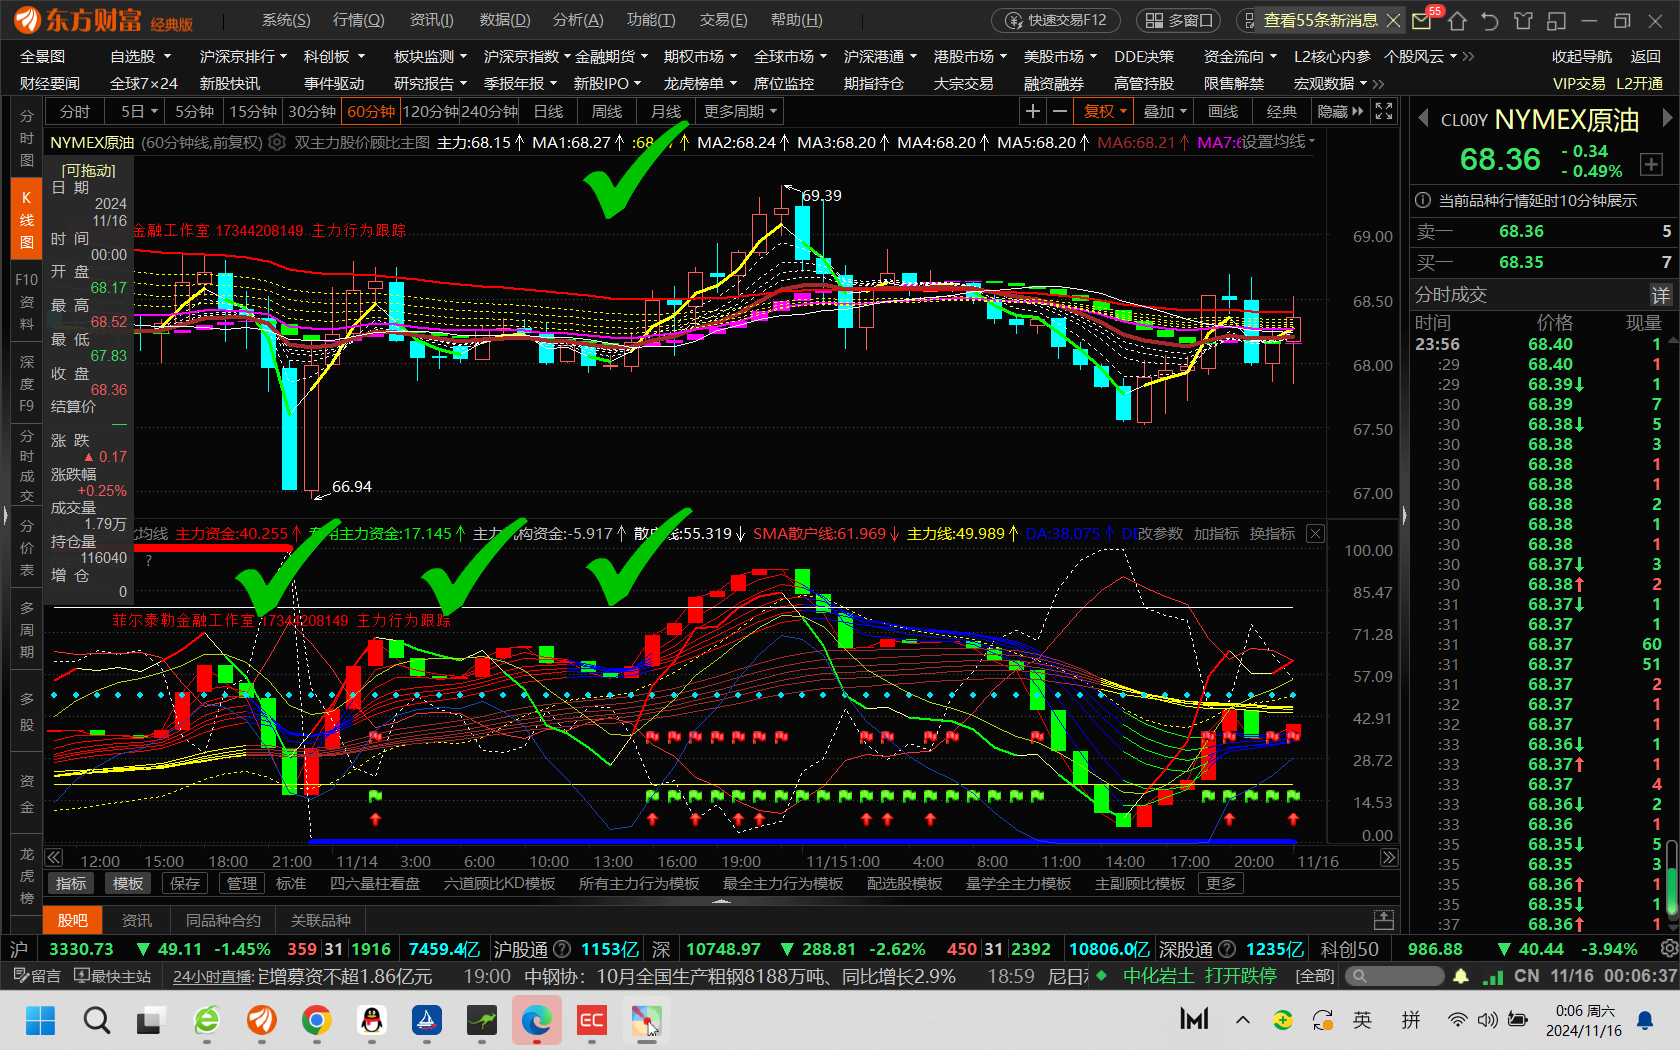Open 设置均线 moving average settings dropdown
This screenshot has width=1680, height=1050.
[x=1279, y=142]
